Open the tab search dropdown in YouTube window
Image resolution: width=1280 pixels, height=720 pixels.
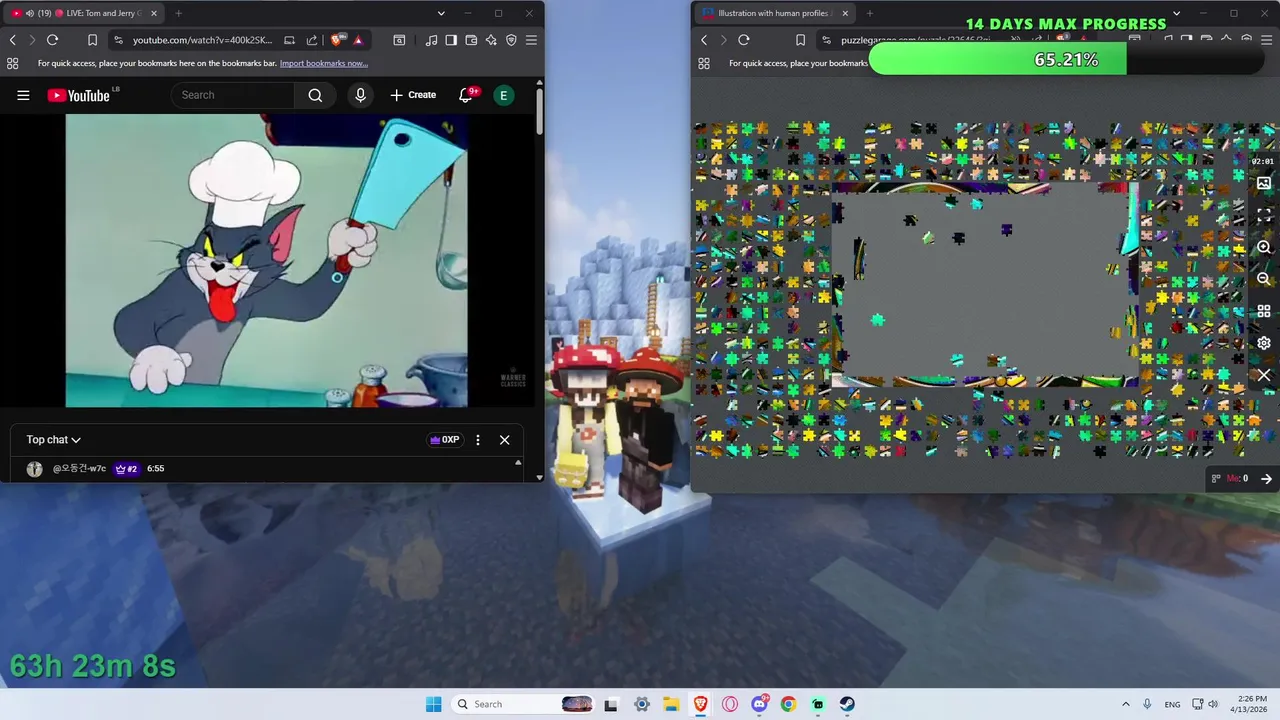pos(441,13)
